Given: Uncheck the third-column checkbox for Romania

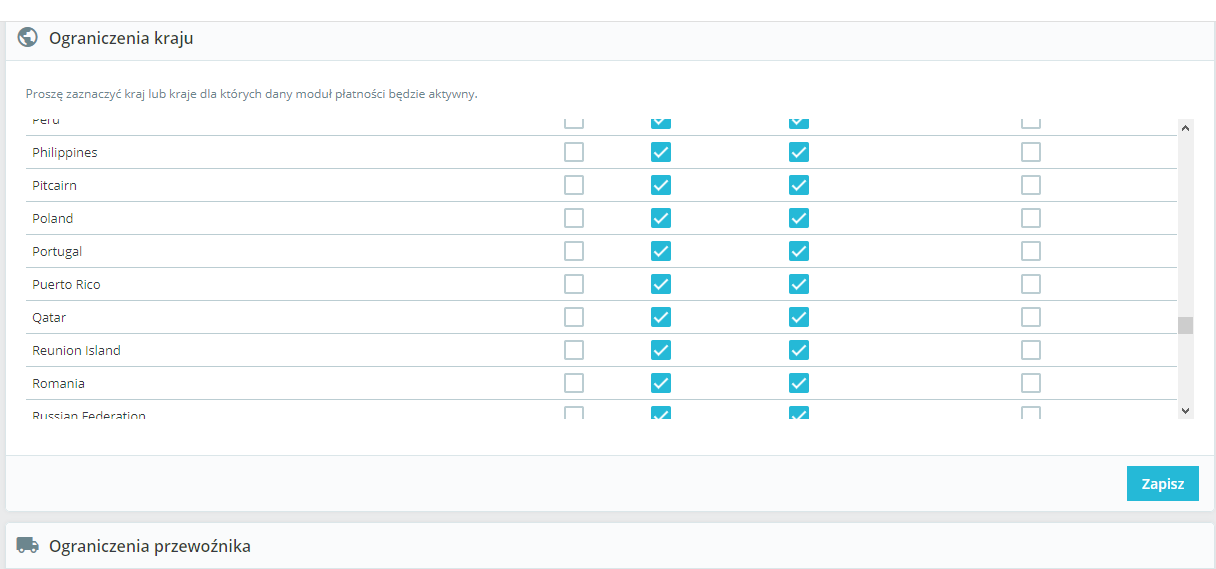Looking at the screenshot, I should point(799,383).
